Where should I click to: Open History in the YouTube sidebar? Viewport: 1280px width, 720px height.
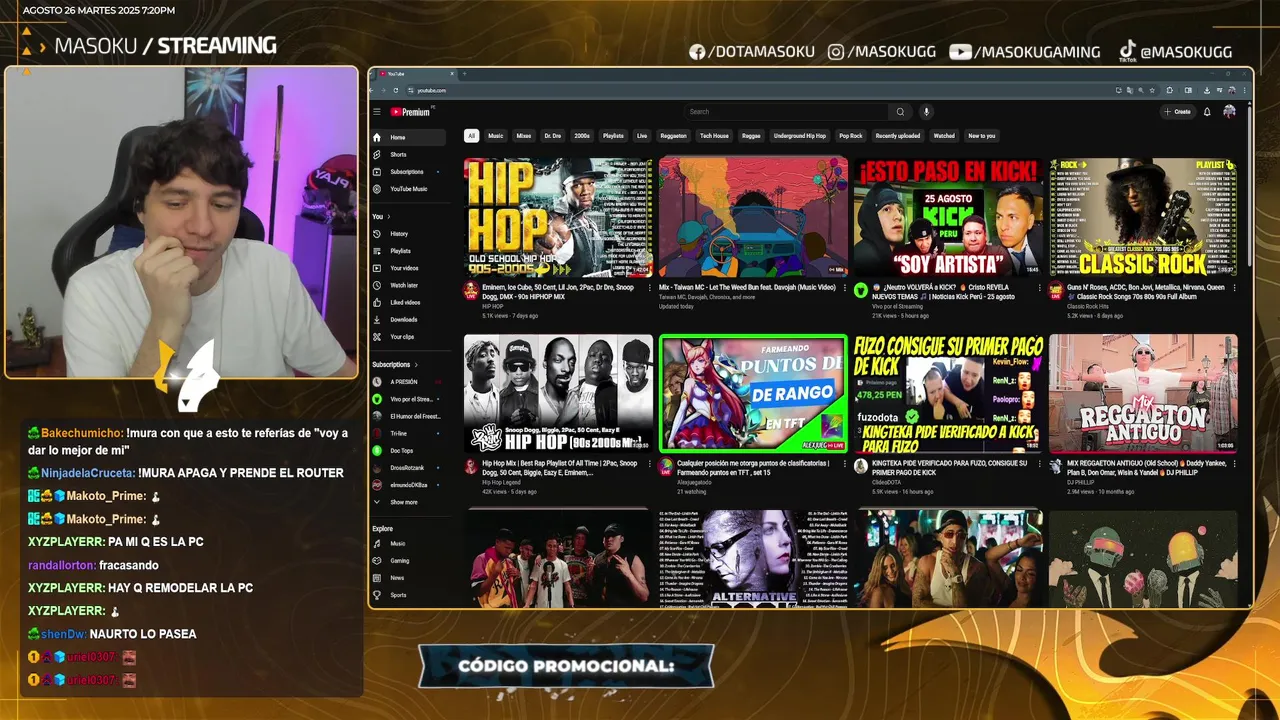pyautogui.click(x=408, y=233)
